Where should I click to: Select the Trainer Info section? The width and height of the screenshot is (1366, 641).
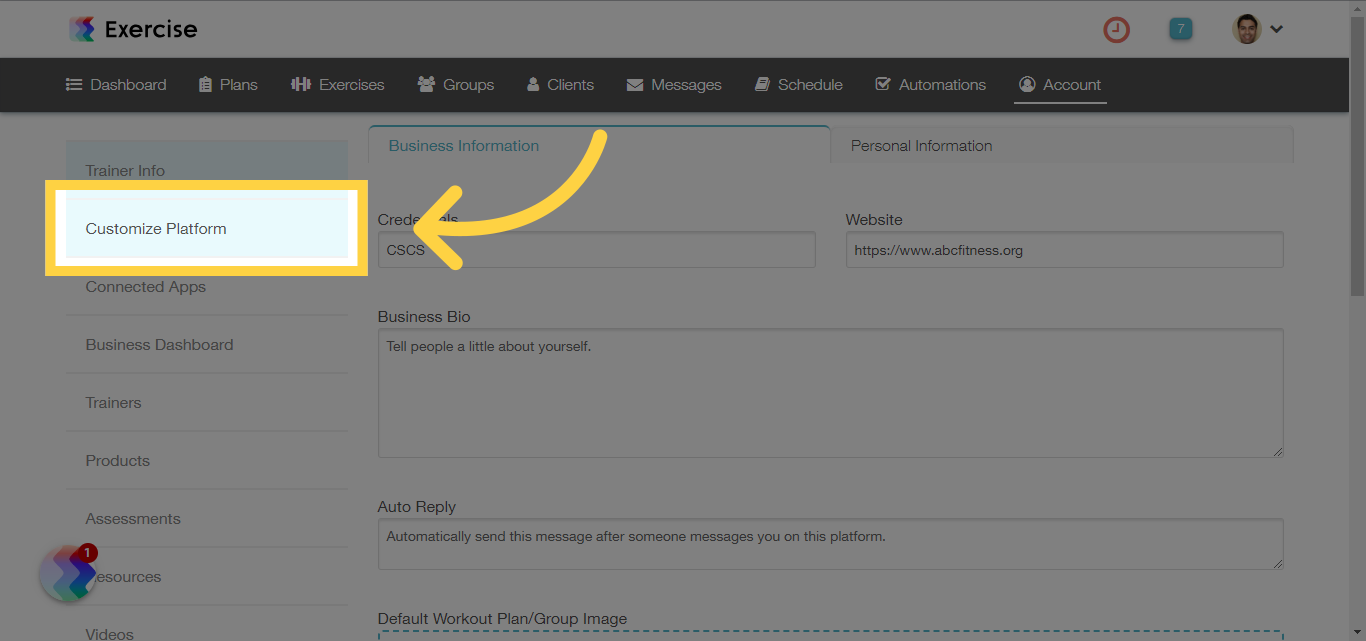coord(125,170)
